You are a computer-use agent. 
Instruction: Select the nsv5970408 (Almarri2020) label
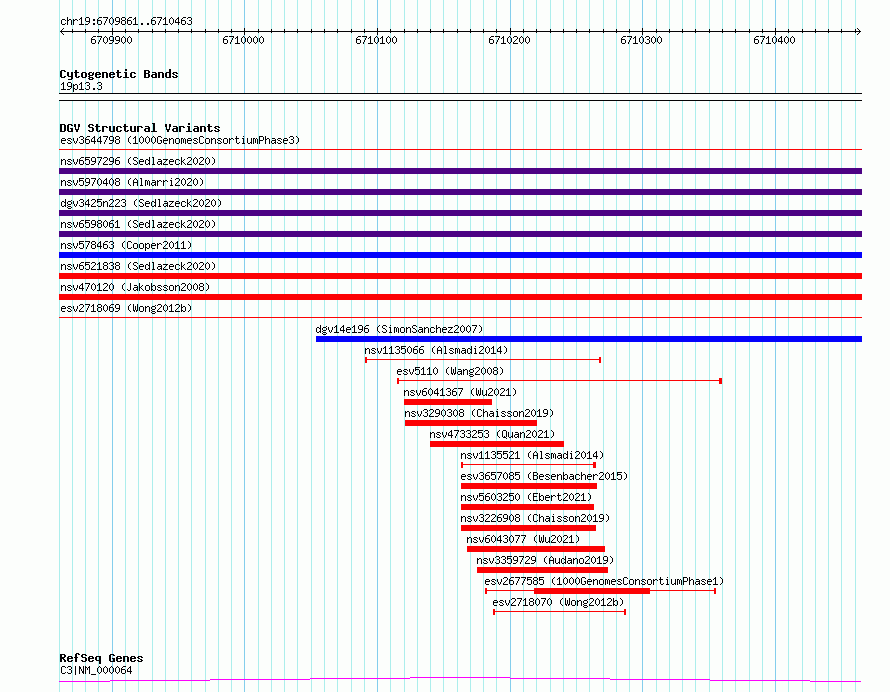tap(132, 182)
